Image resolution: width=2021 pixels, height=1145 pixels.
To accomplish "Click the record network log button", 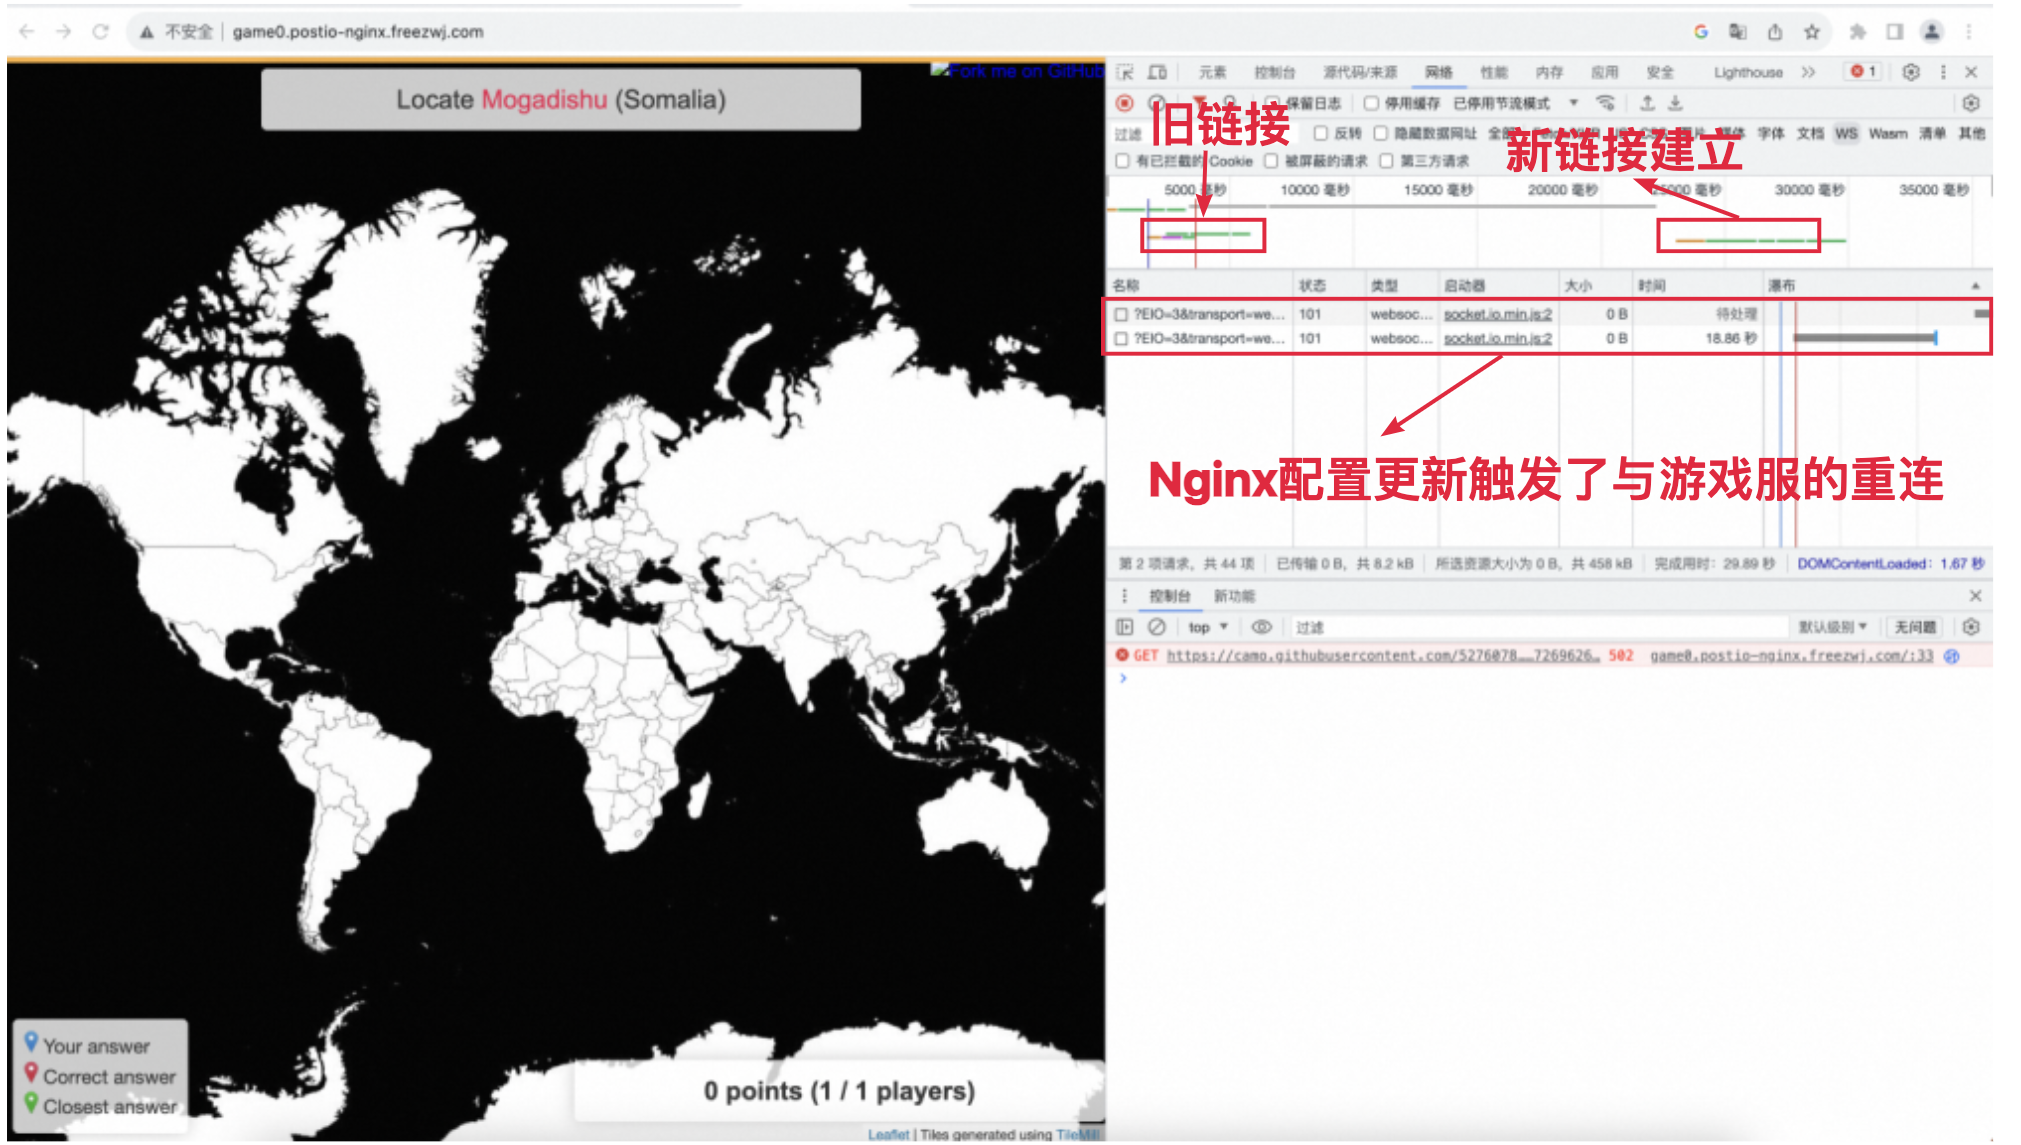I will [x=1125, y=103].
